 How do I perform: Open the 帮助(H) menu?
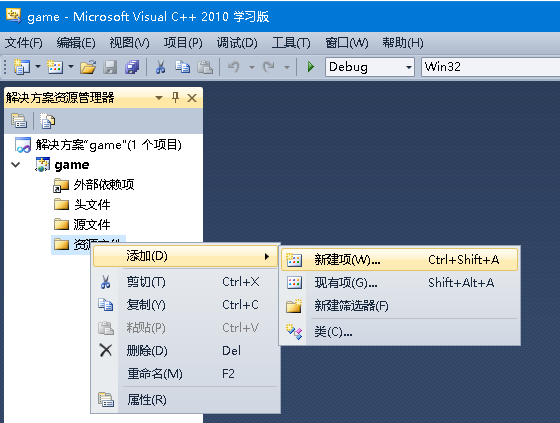403,43
